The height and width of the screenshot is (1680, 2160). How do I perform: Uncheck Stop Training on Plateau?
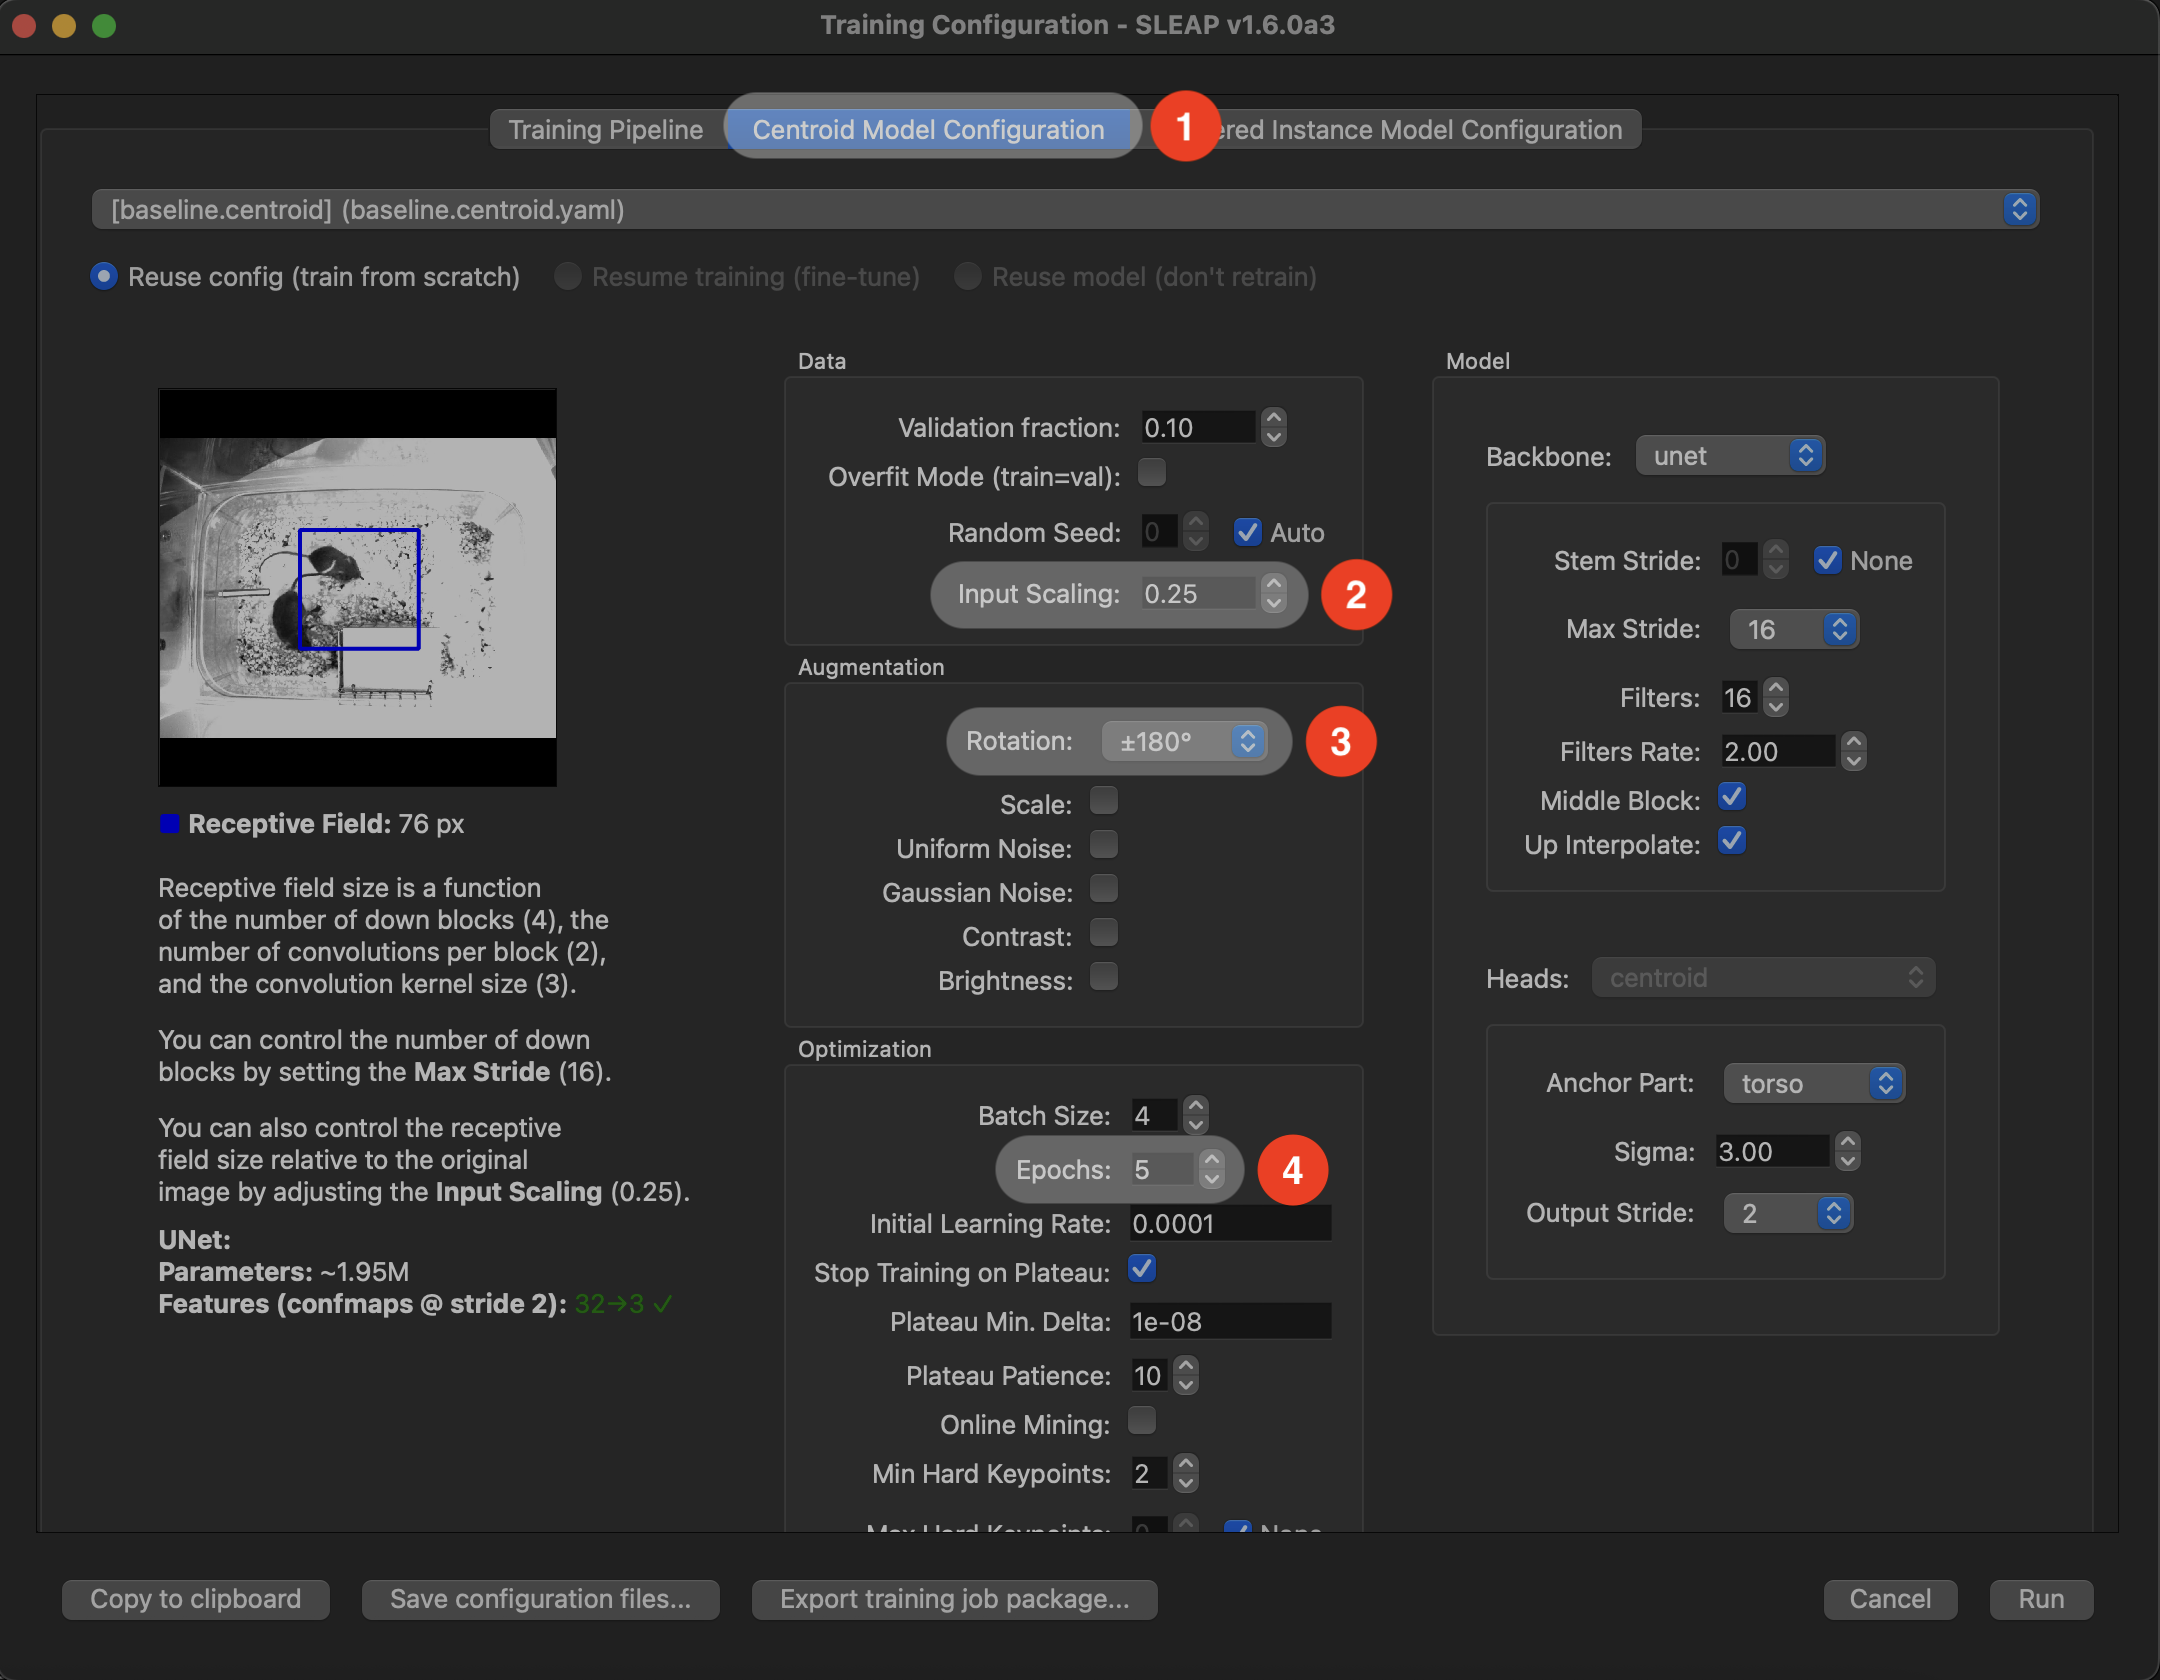(1142, 1269)
